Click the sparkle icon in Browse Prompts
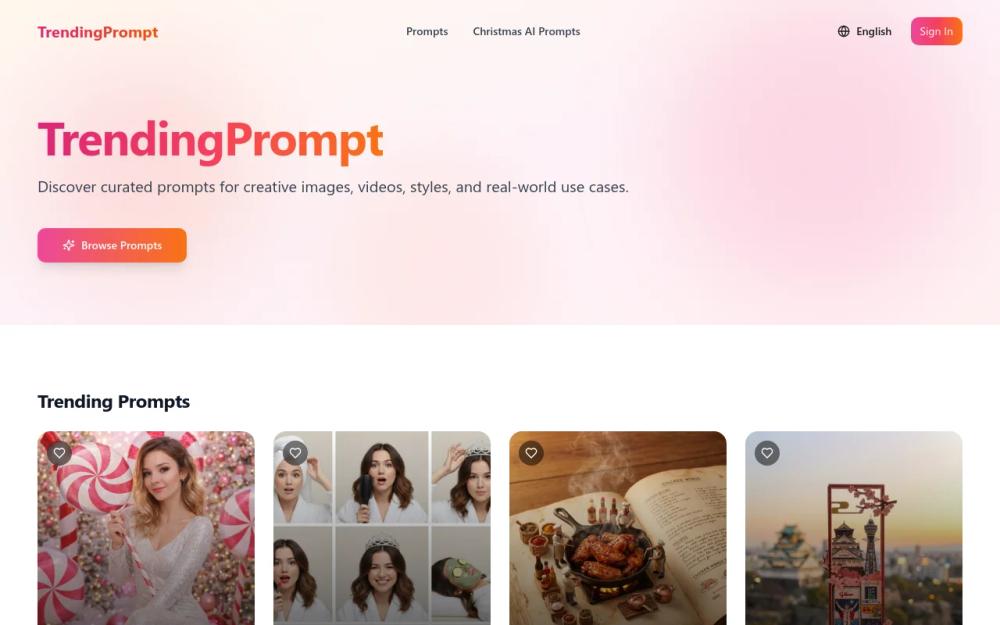 pyautogui.click(x=68, y=246)
